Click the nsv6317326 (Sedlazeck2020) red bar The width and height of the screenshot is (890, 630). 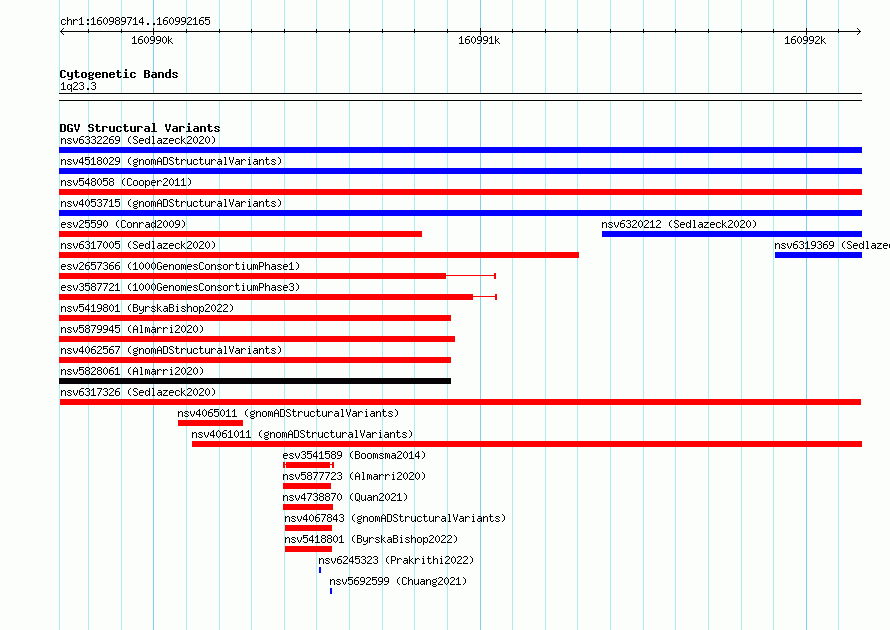[460, 402]
